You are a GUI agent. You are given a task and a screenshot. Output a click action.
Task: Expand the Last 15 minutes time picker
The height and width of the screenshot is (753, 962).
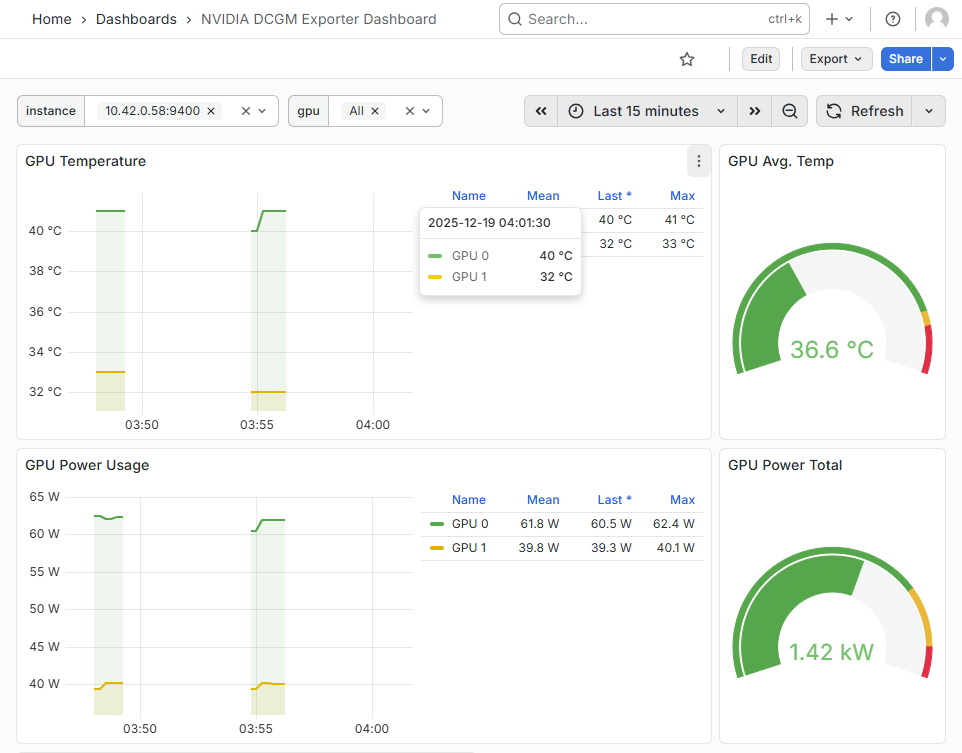tap(647, 111)
